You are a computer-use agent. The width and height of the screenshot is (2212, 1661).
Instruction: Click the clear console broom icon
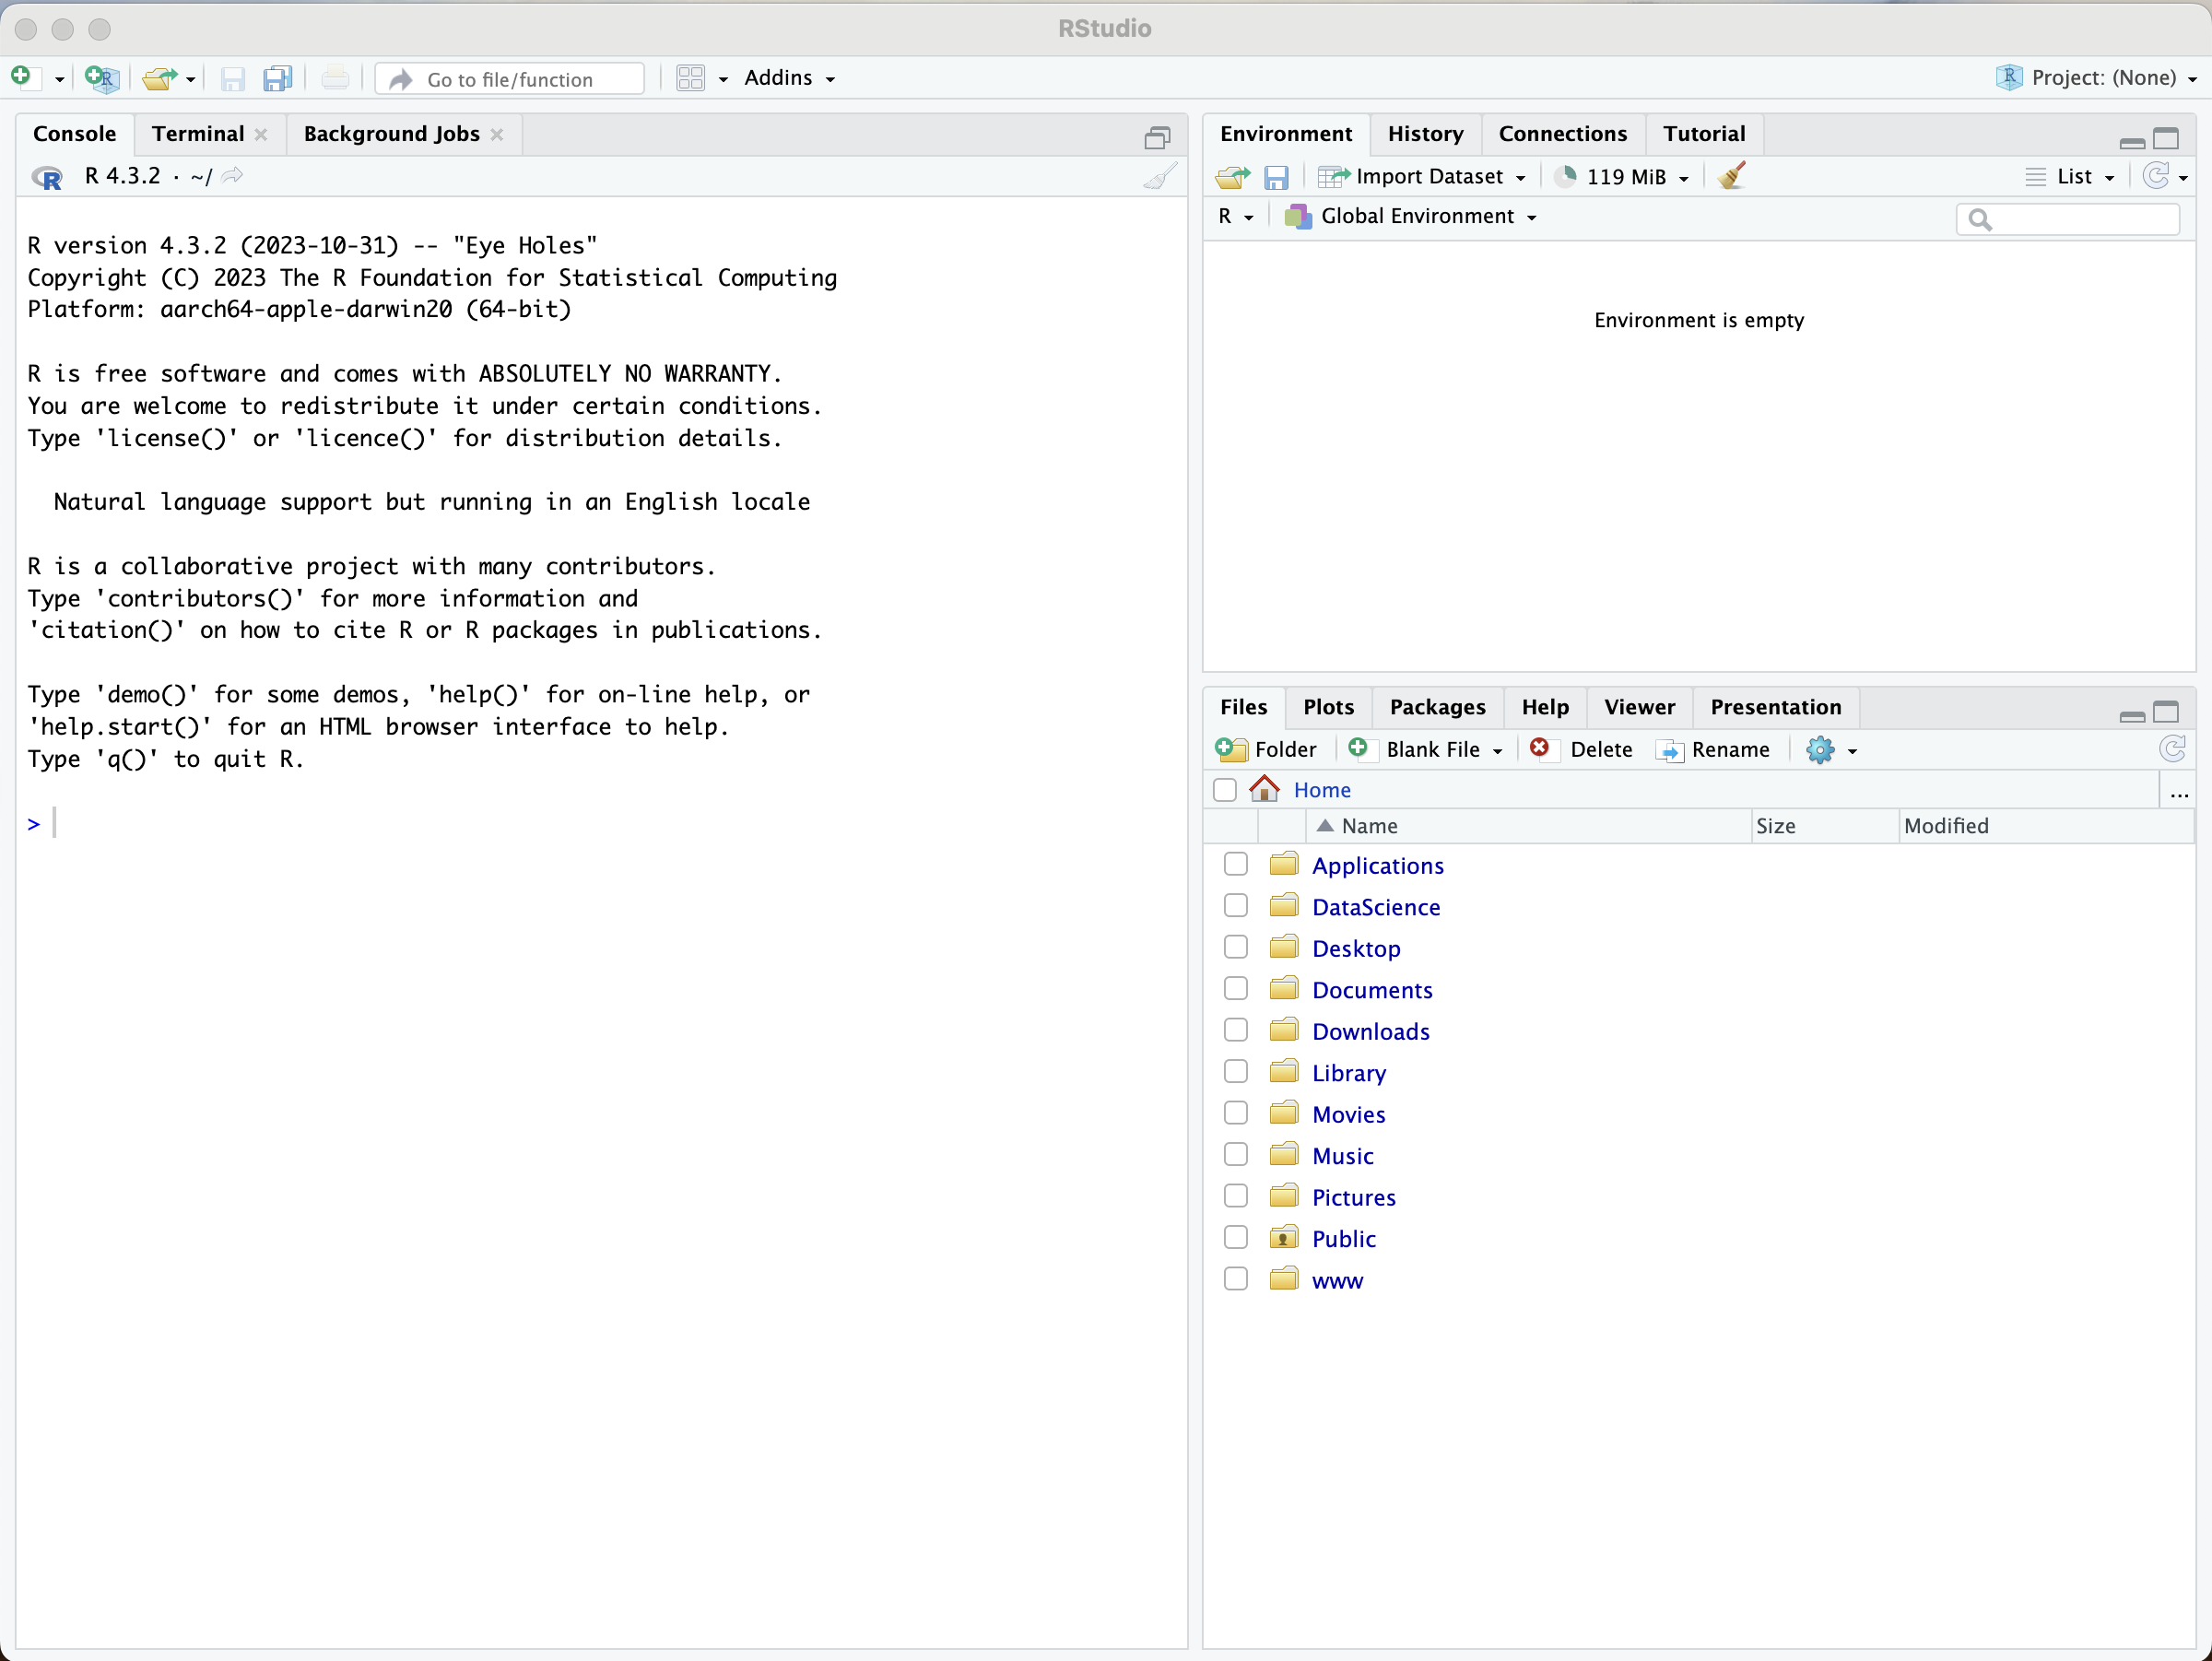click(x=1159, y=174)
